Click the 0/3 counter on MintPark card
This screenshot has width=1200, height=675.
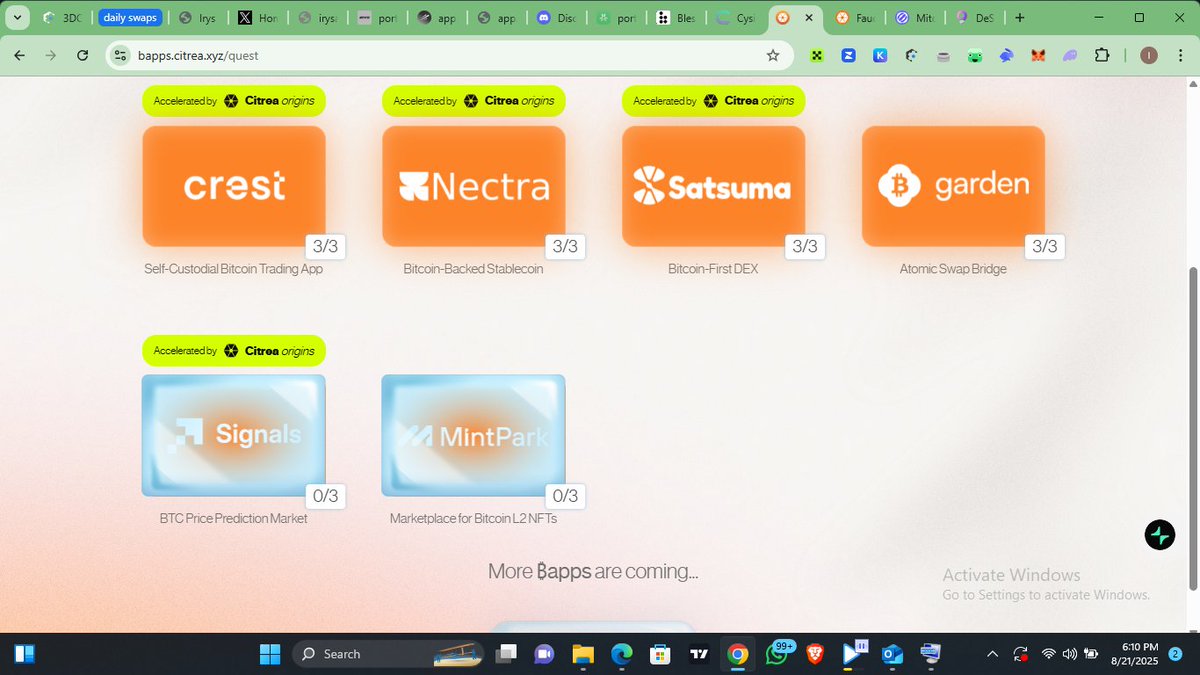point(565,495)
